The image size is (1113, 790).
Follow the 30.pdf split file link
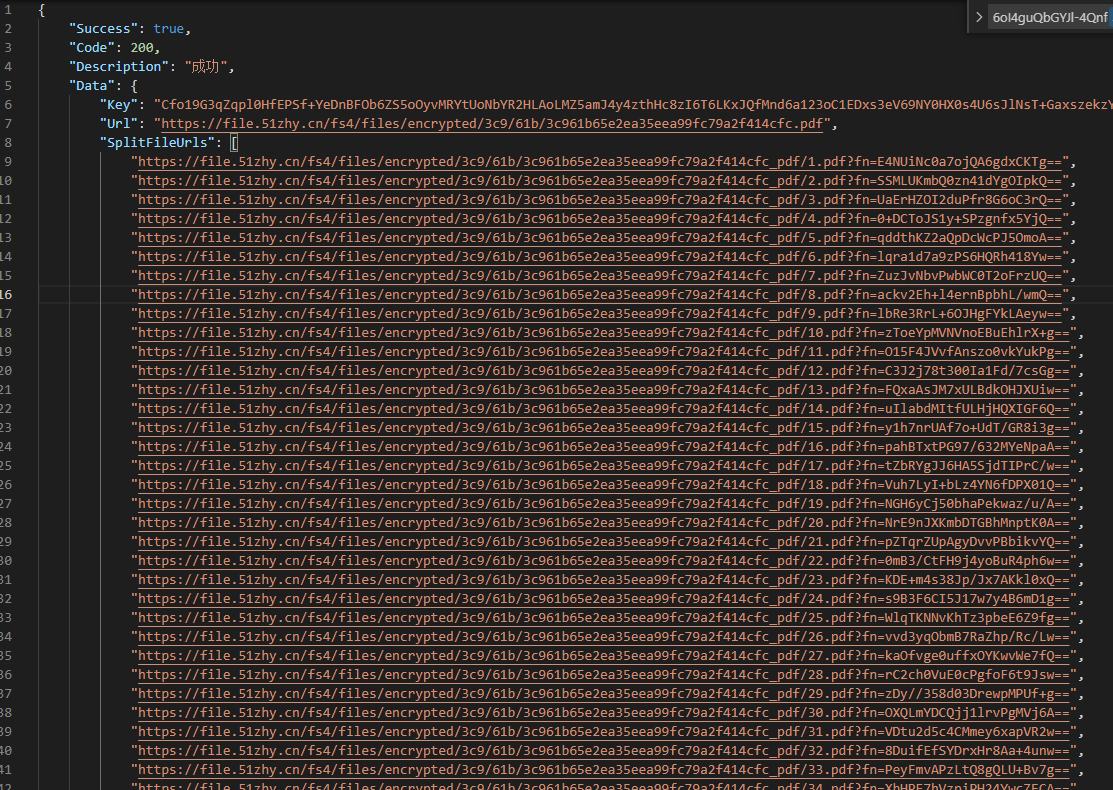click(600, 713)
